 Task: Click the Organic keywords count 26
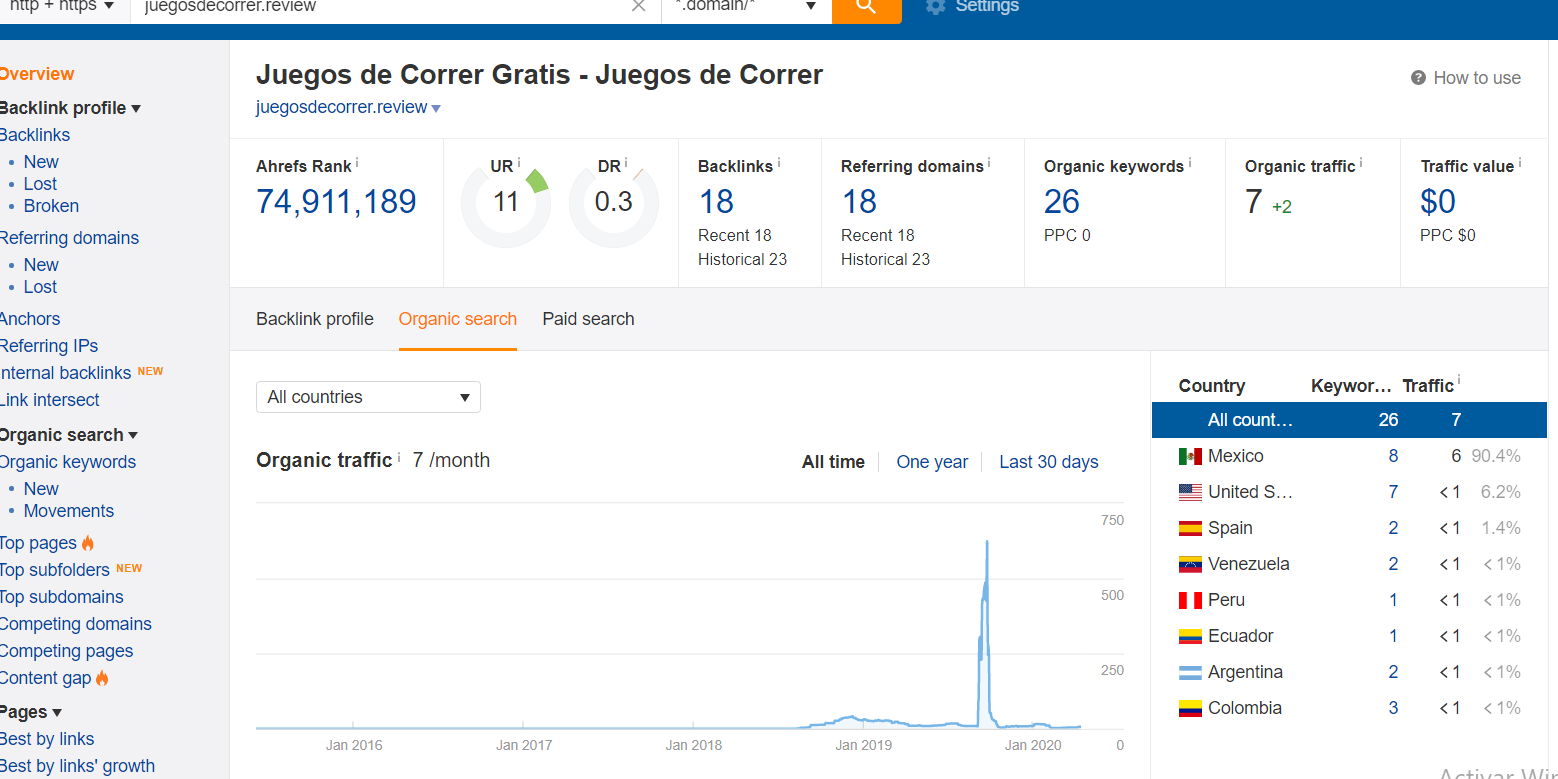[x=1062, y=202]
